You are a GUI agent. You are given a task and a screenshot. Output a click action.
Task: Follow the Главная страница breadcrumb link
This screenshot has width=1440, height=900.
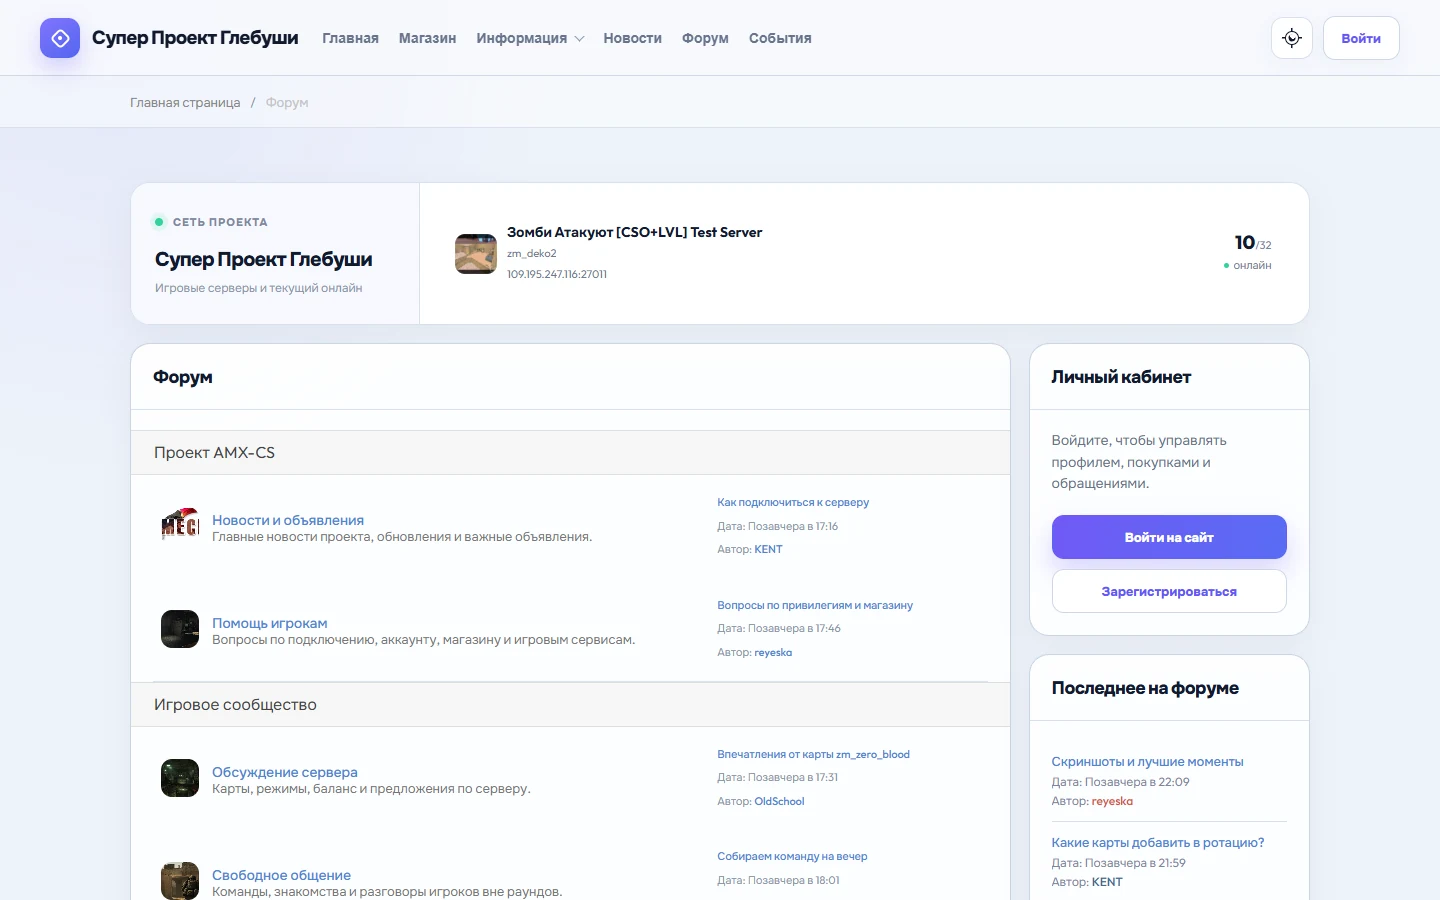pyautogui.click(x=185, y=102)
